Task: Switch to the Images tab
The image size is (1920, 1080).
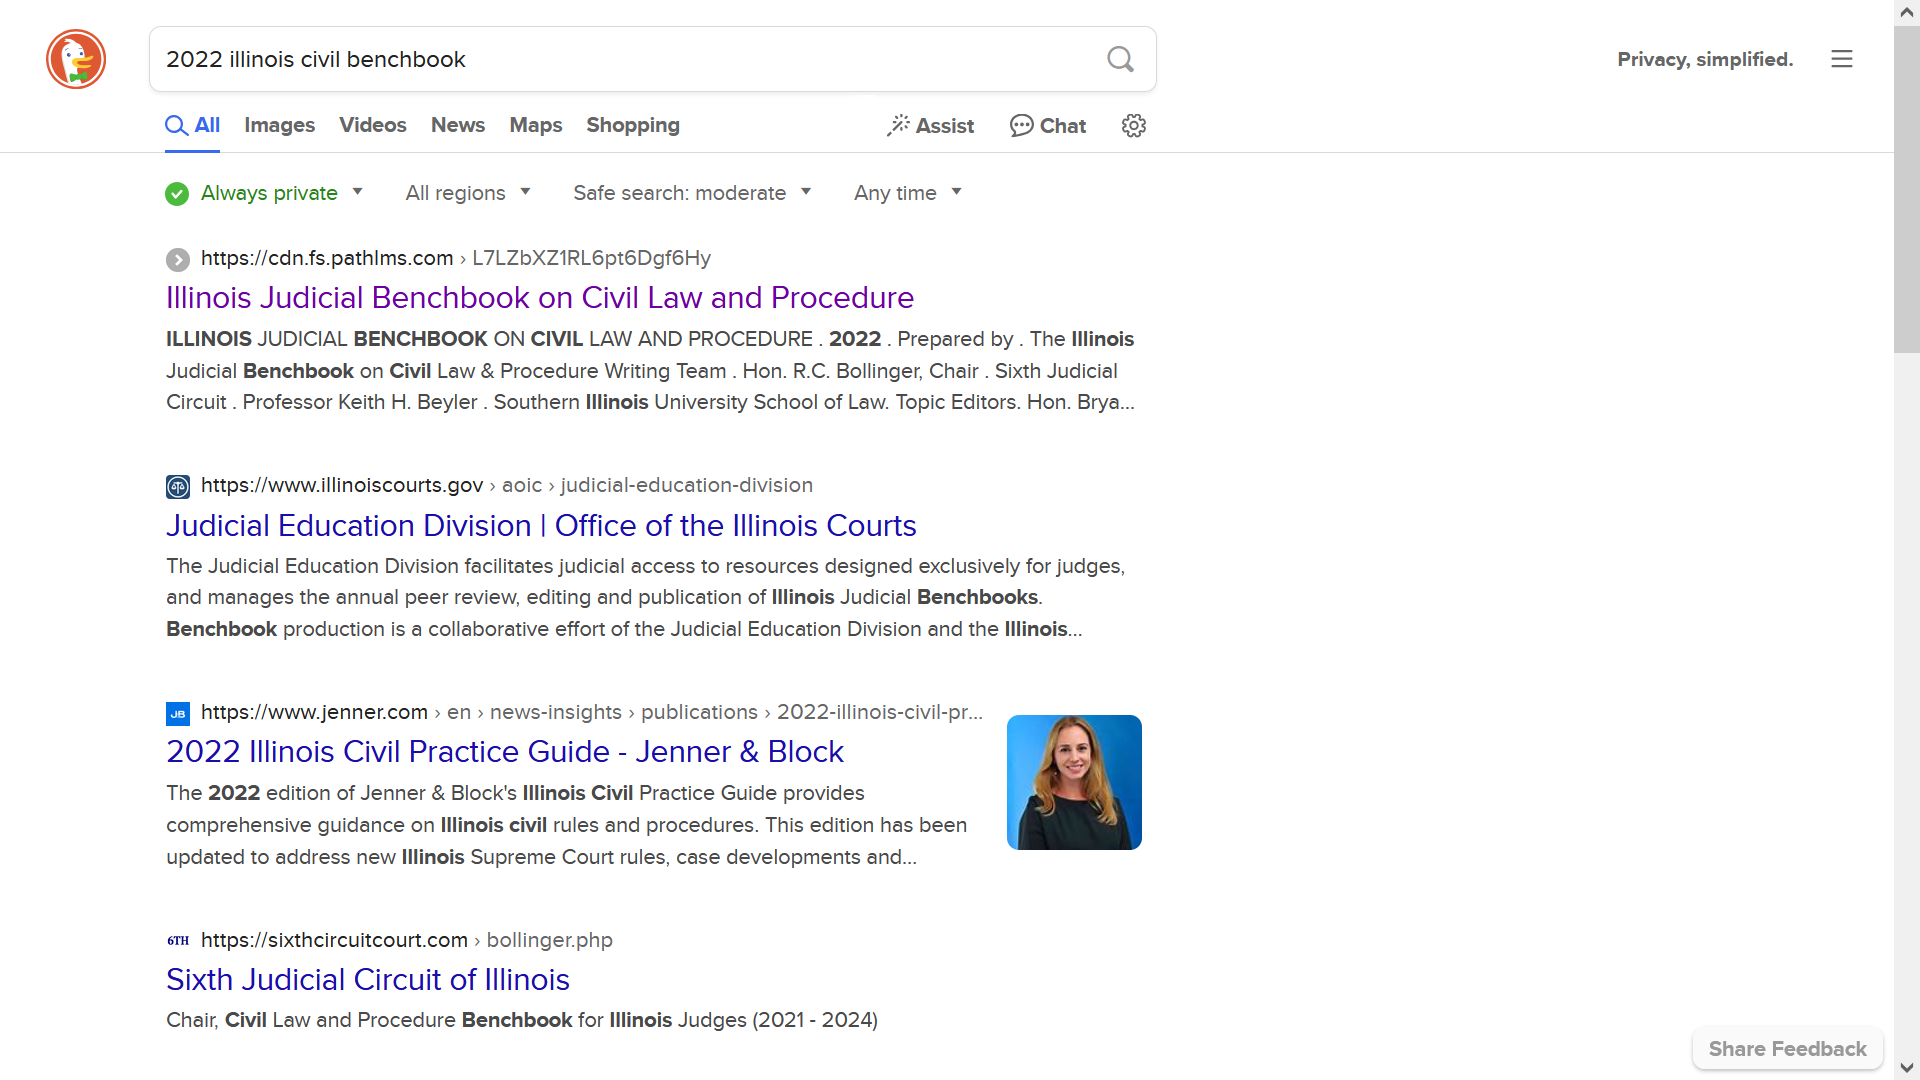Action: coord(279,125)
